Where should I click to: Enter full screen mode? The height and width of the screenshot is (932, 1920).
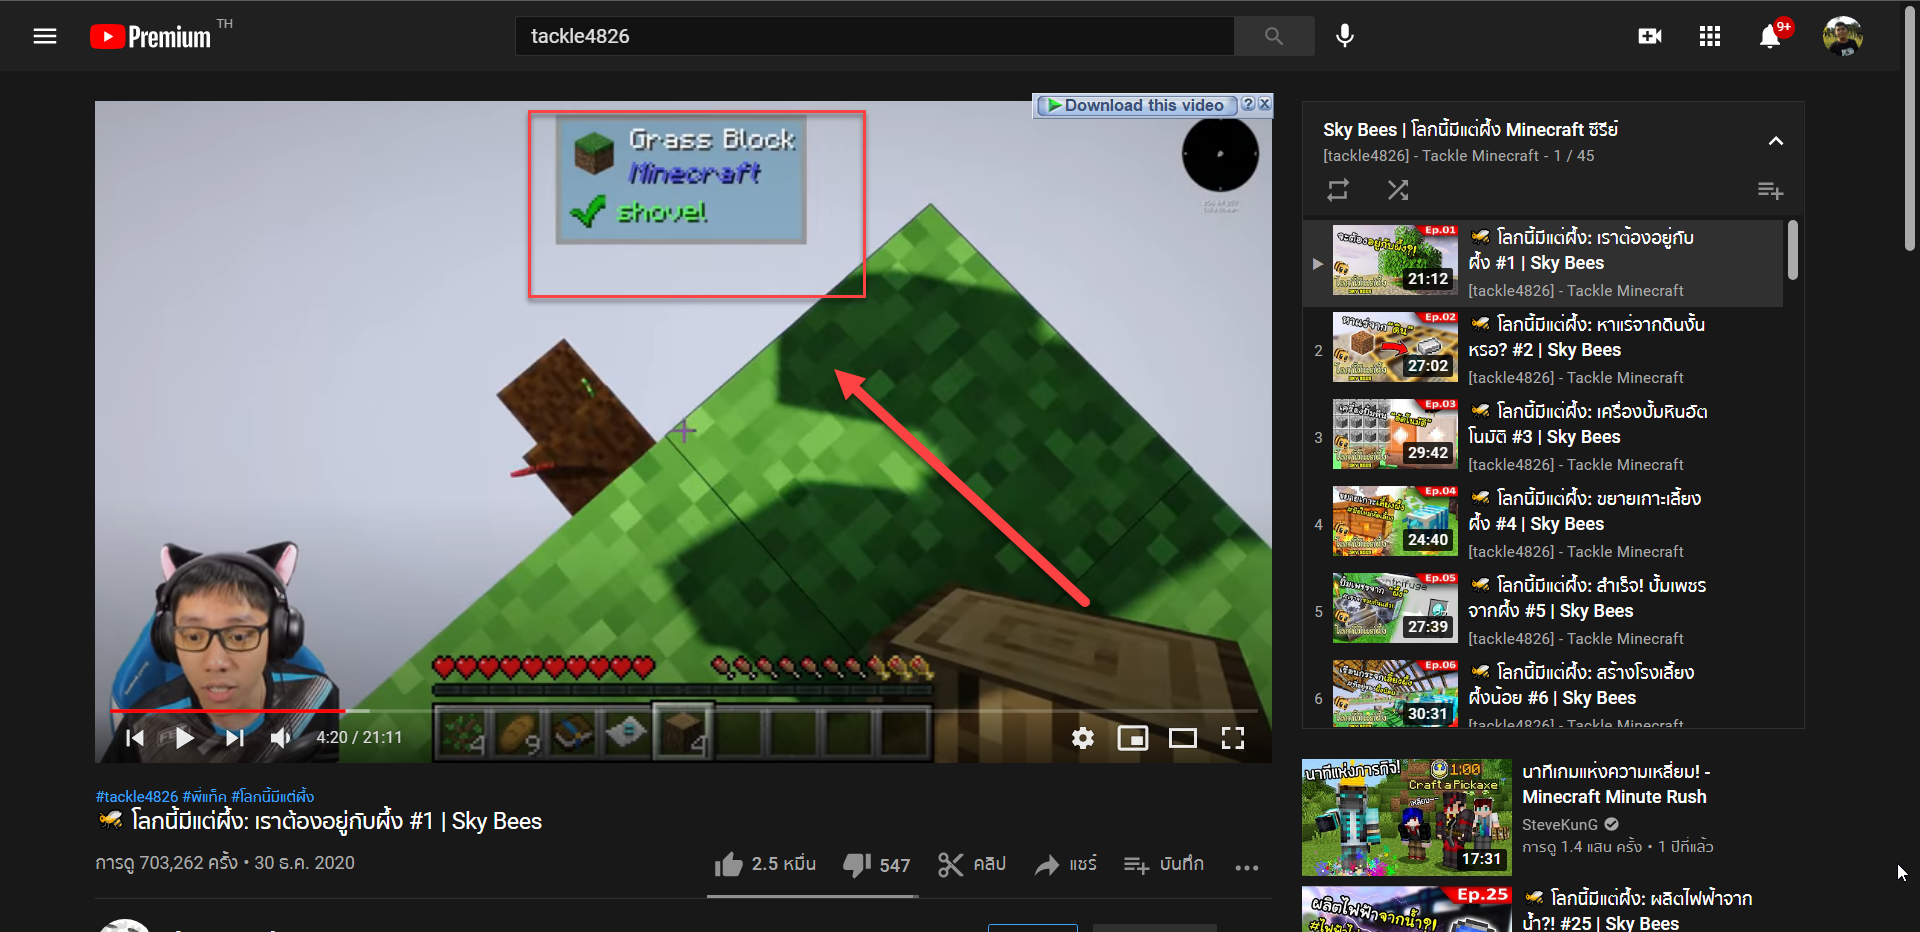(x=1233, y=738)
